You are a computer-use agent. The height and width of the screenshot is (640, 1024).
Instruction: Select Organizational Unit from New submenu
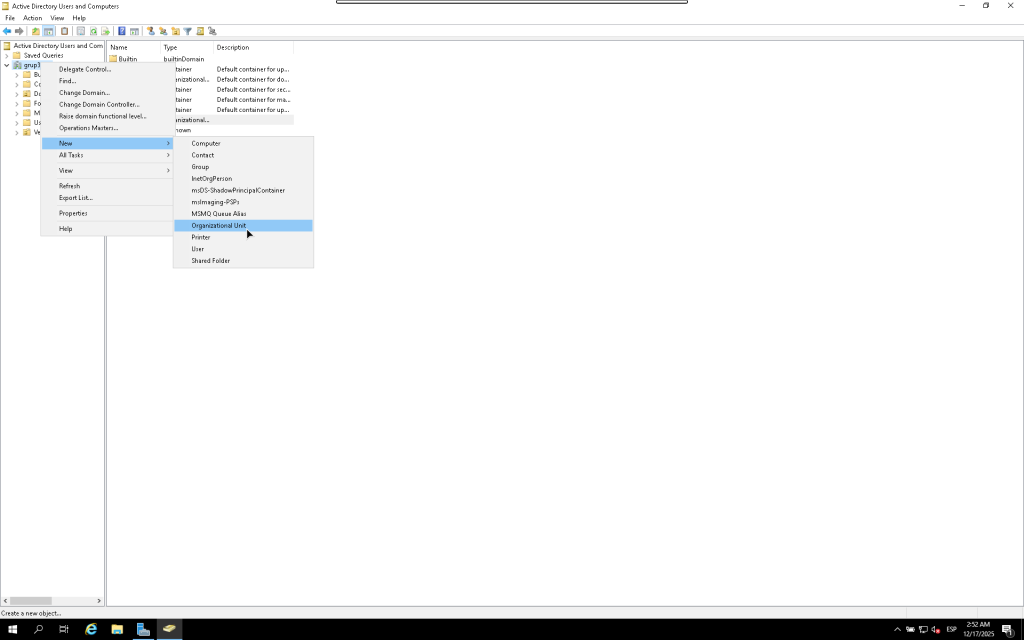click(x=218, y=226)
